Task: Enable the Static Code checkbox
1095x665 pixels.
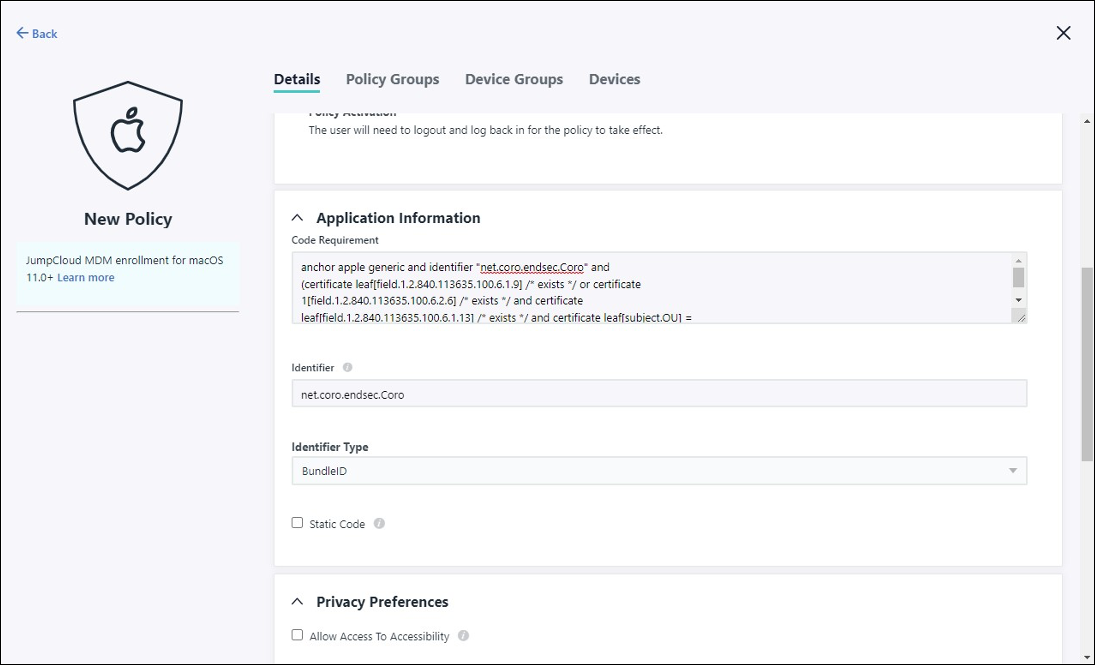Action: 297,523
